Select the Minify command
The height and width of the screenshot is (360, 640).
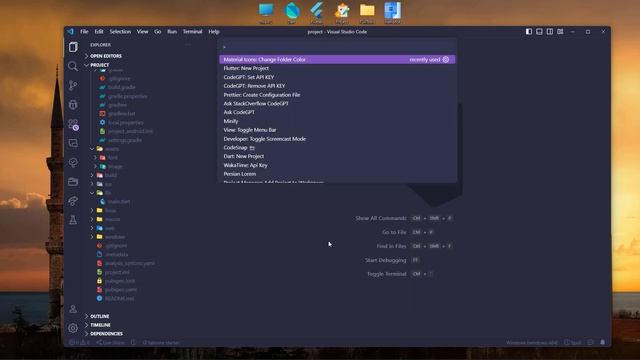[337, 121]
